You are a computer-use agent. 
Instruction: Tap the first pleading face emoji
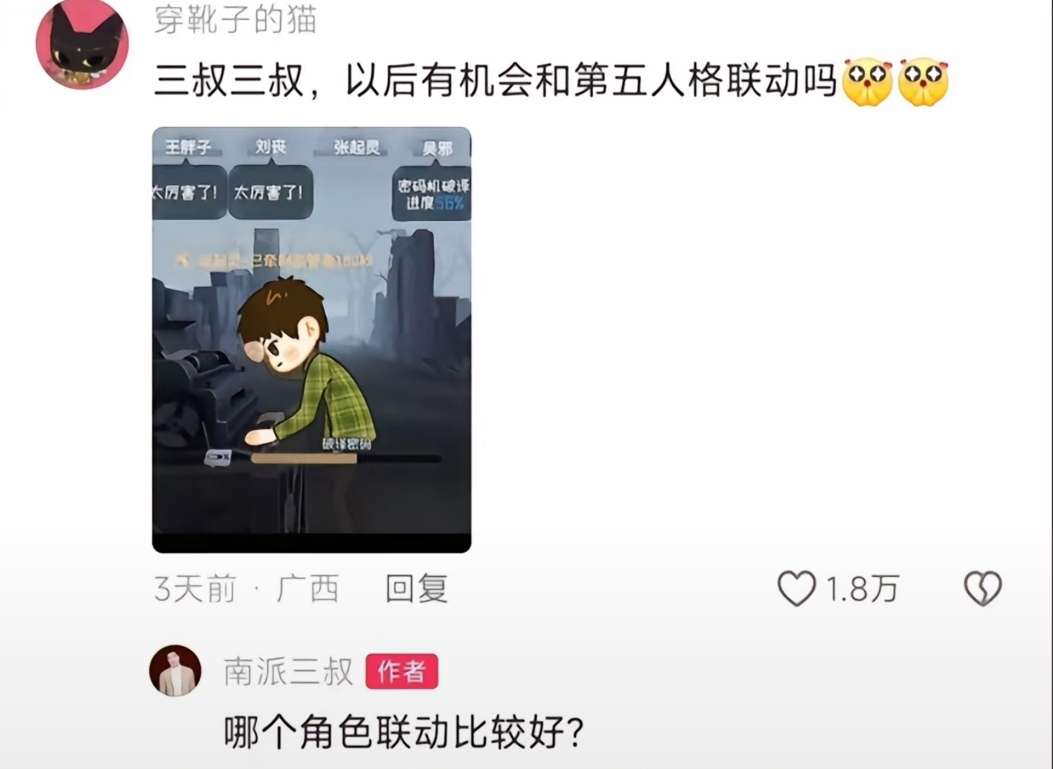[868, 82]
